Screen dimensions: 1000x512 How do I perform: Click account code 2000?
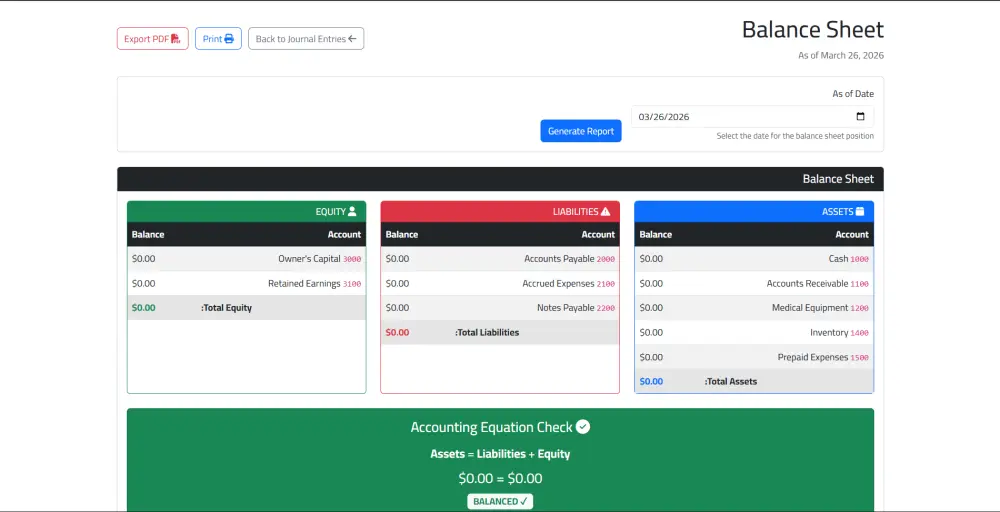606,260
